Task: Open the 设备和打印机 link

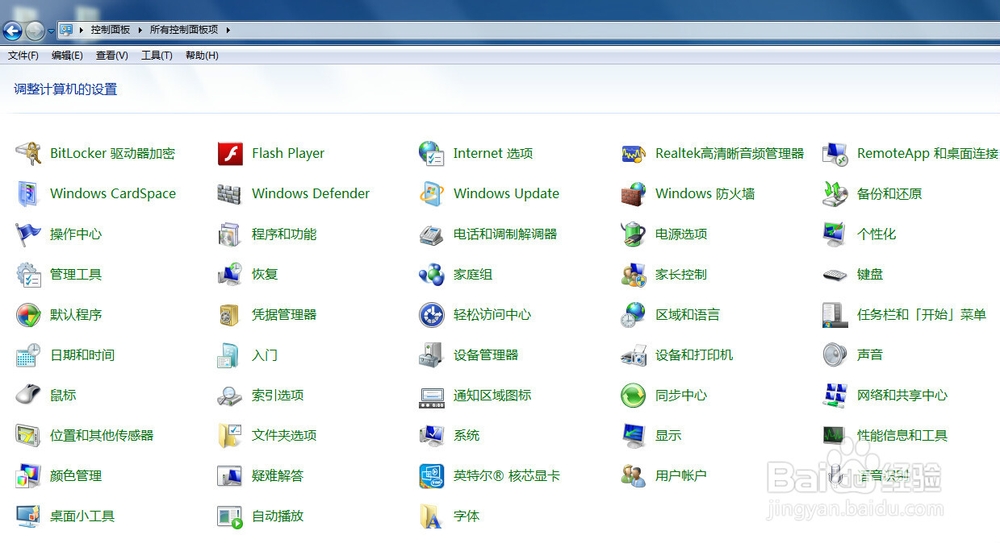Action: 694,355
